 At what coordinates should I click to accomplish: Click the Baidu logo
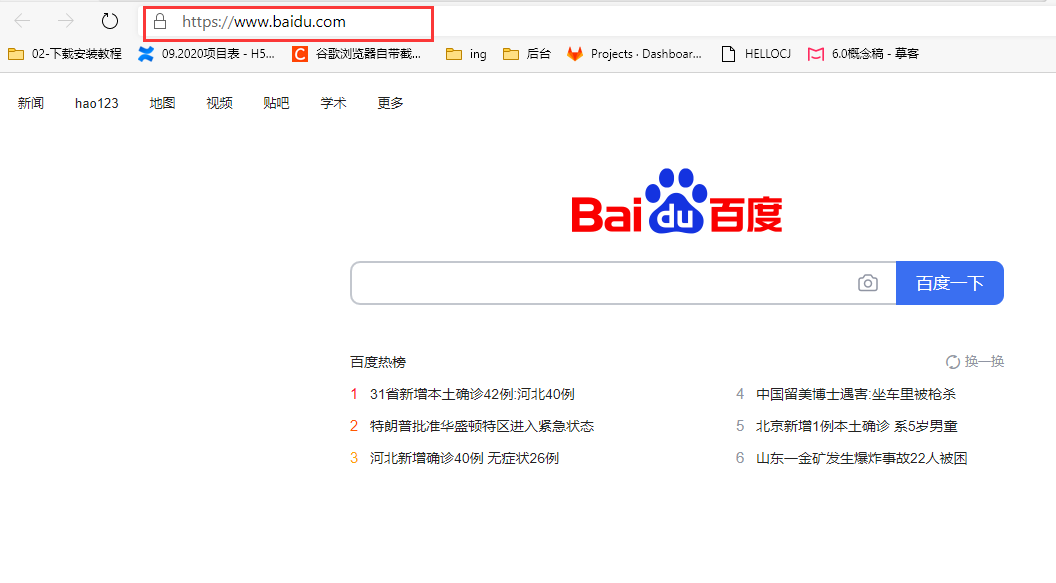pos(677,201)
